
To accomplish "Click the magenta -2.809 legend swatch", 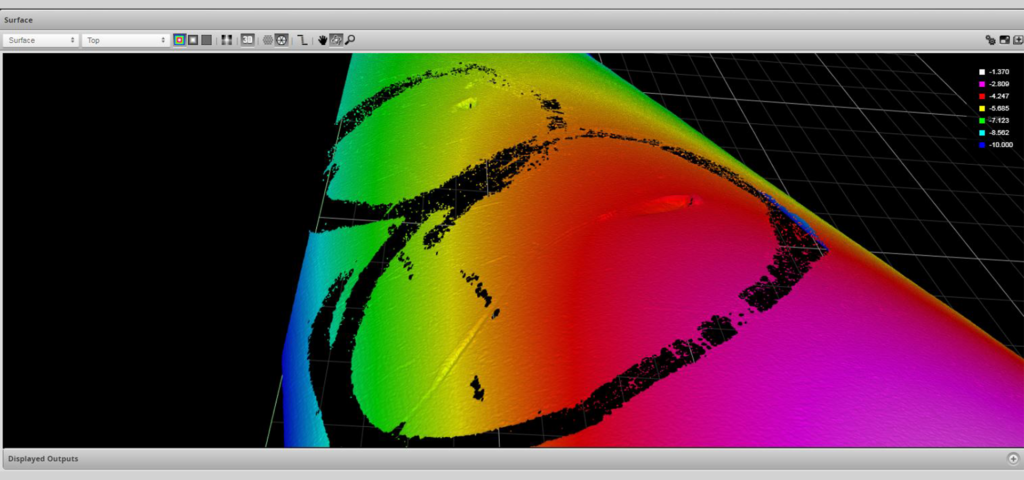I will (x=982, y=84).
